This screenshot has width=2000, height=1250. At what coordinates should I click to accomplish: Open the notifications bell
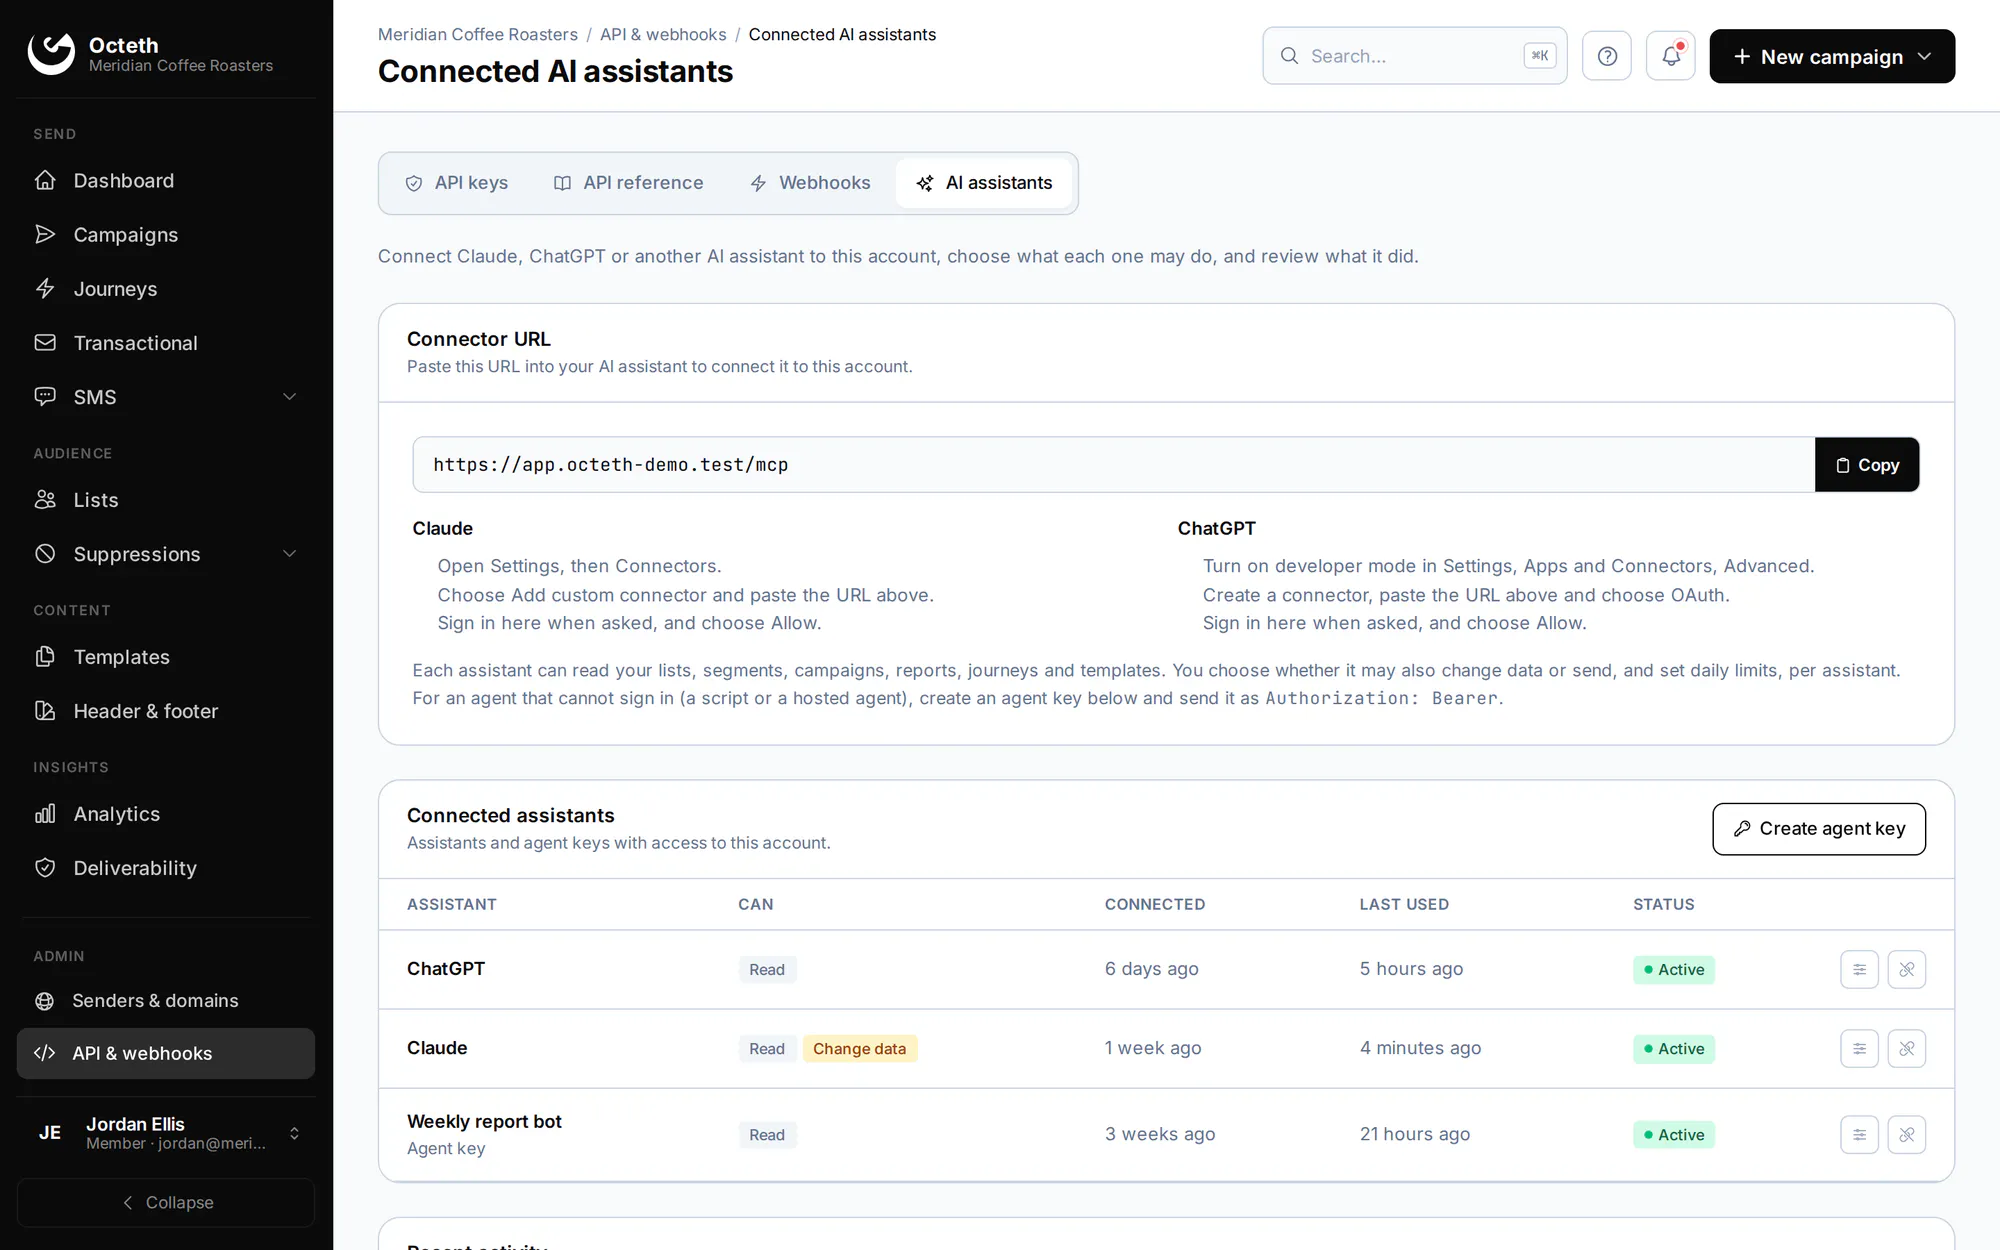1671,56
